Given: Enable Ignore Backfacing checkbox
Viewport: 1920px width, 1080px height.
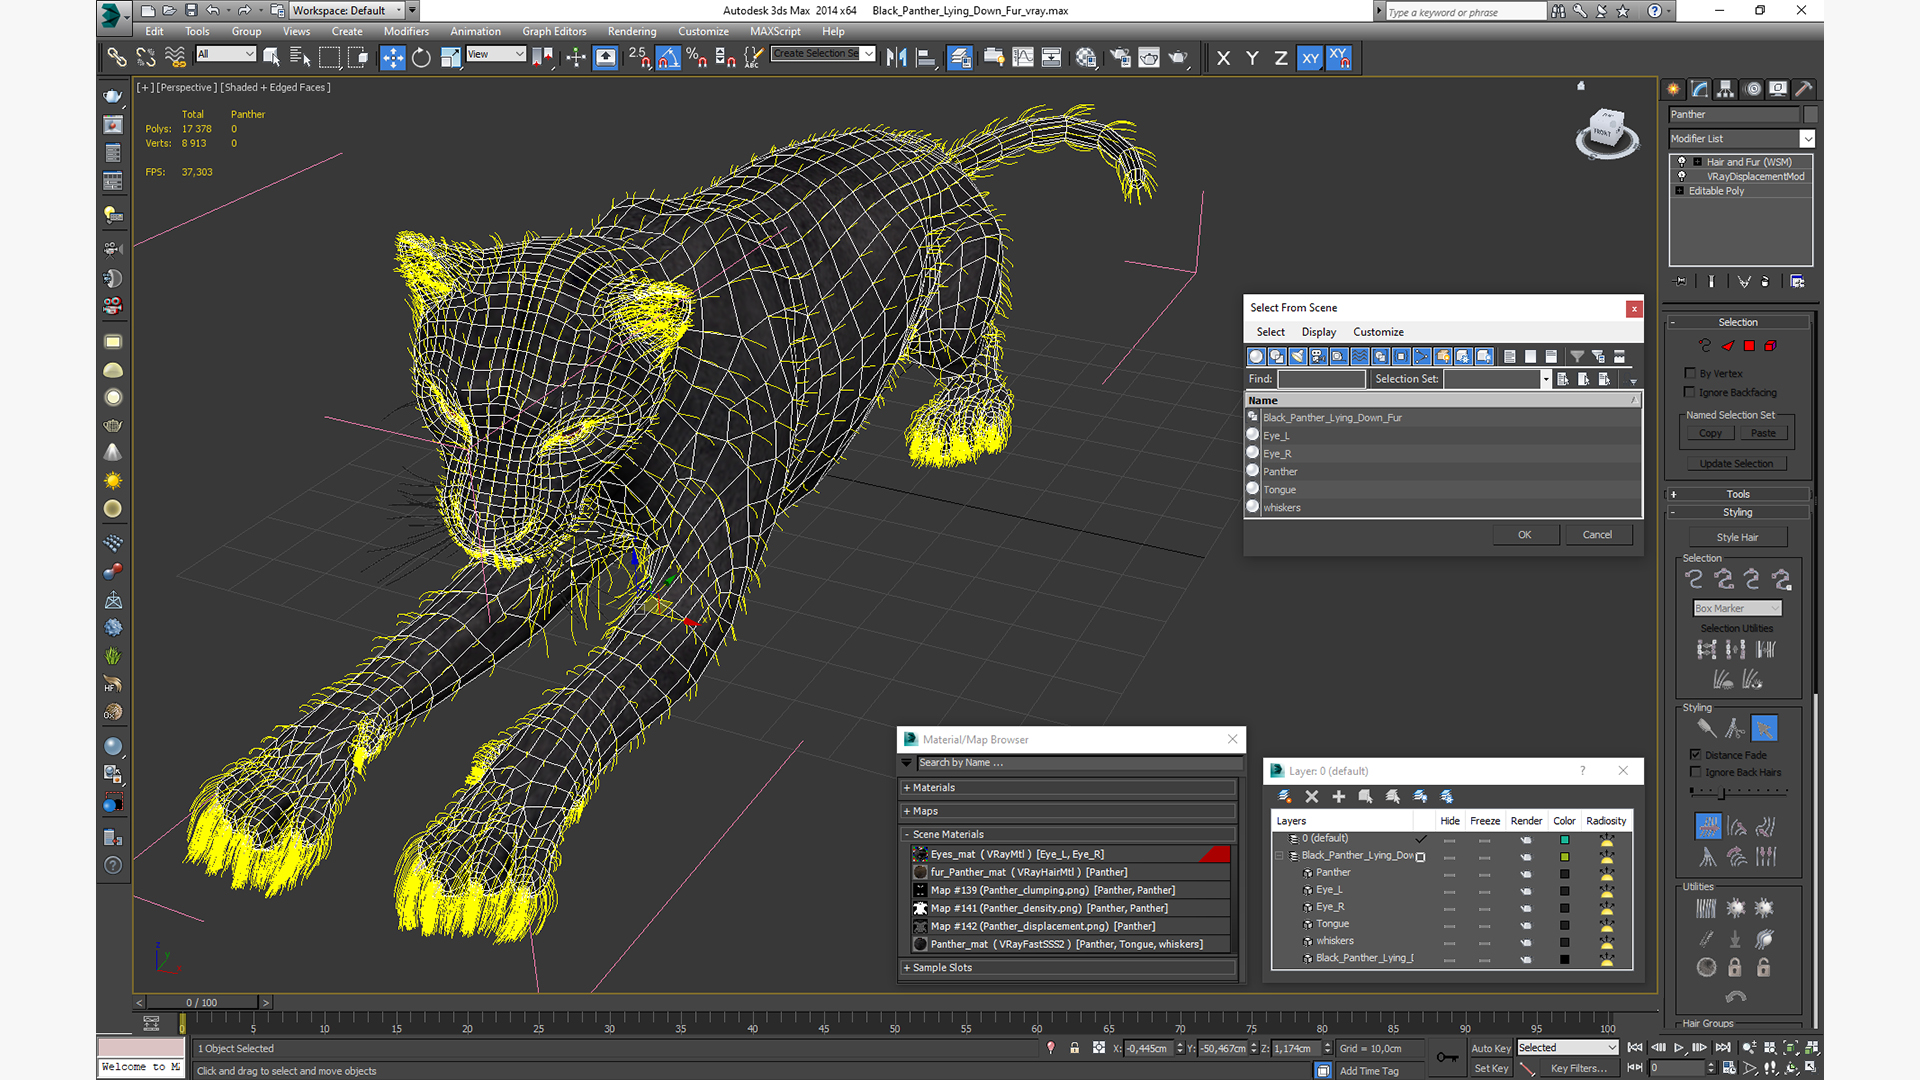Looking at the screenshot, I should click(x=1690, y=392).
